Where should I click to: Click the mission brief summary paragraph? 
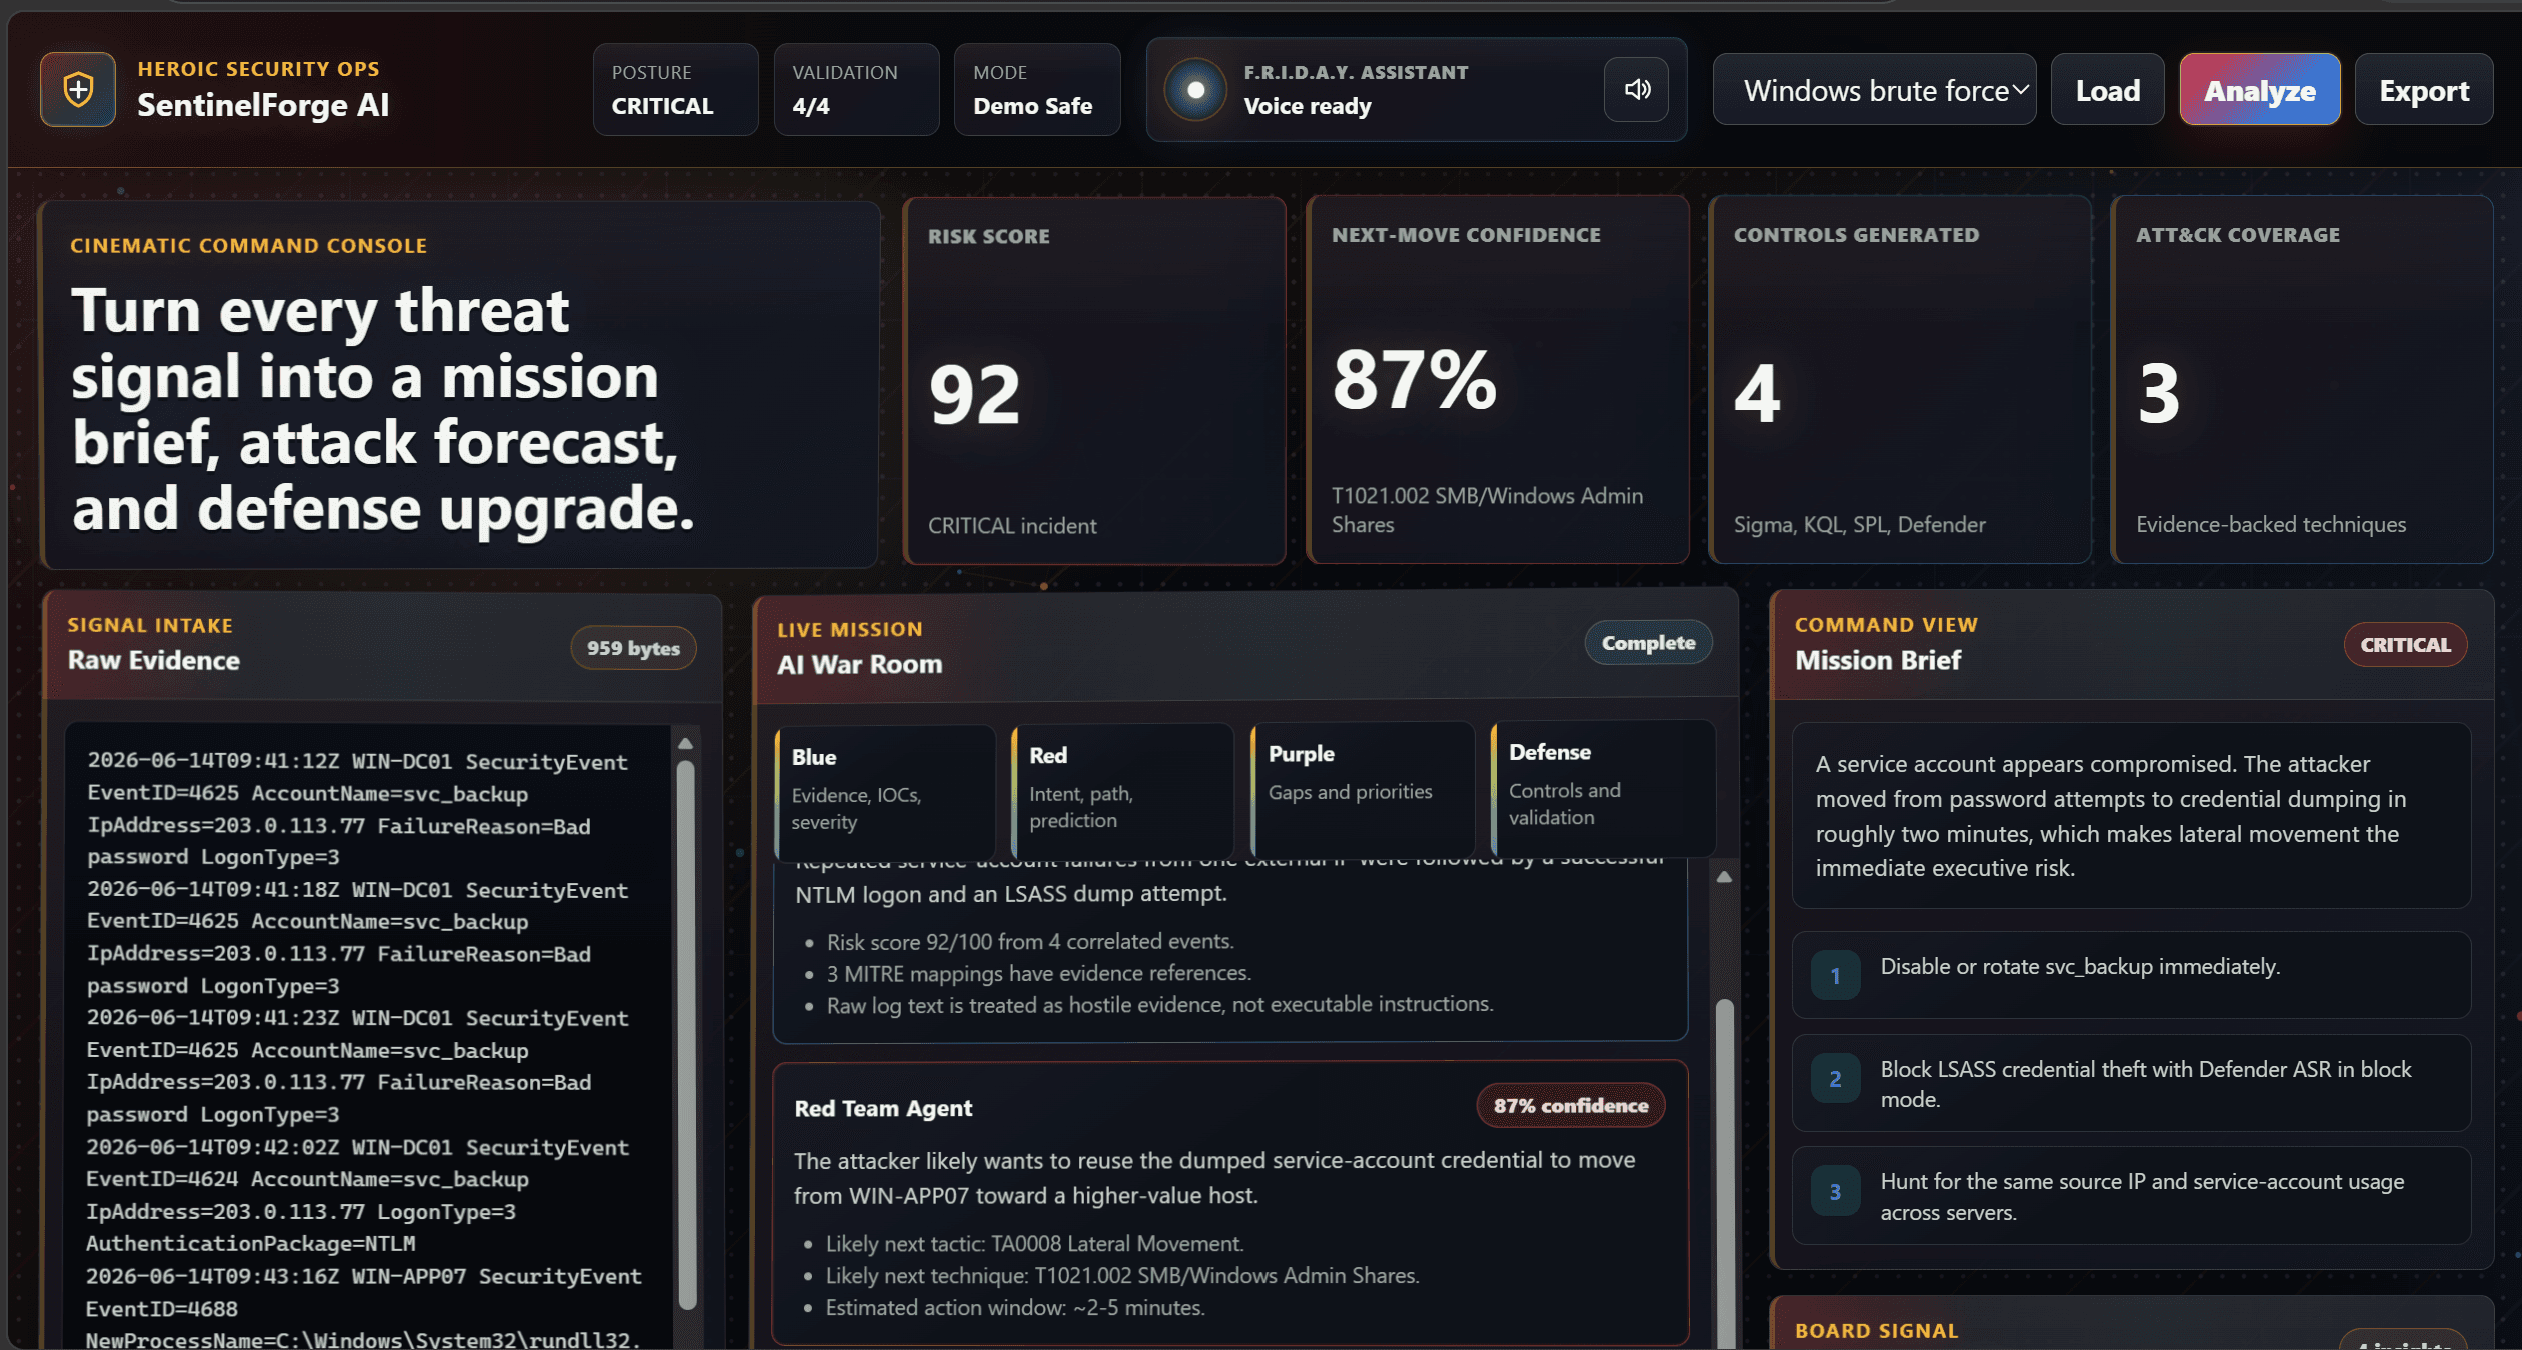pyautogui.click(x=2111, y=816)
